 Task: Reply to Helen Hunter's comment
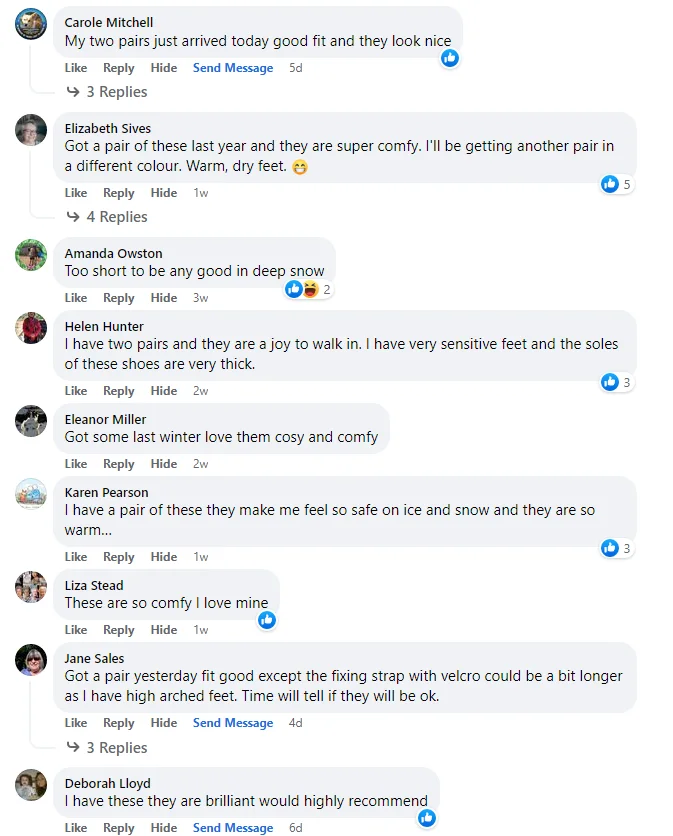pyautogui.click(x=118, y=391)
